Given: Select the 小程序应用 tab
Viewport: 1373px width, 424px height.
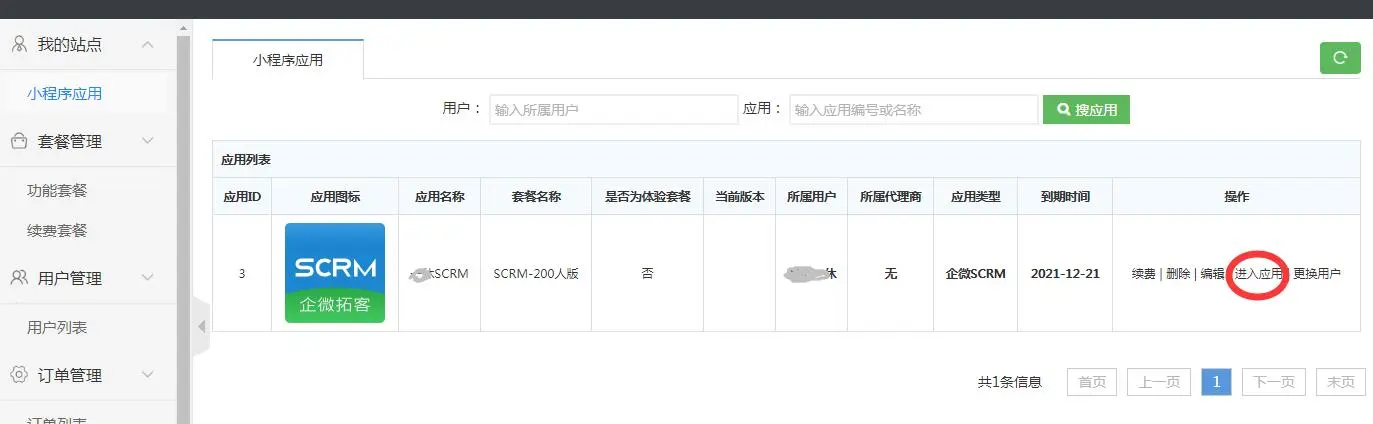Looking at the screenshot, I should pyautogui.click(x=288, y=59).
